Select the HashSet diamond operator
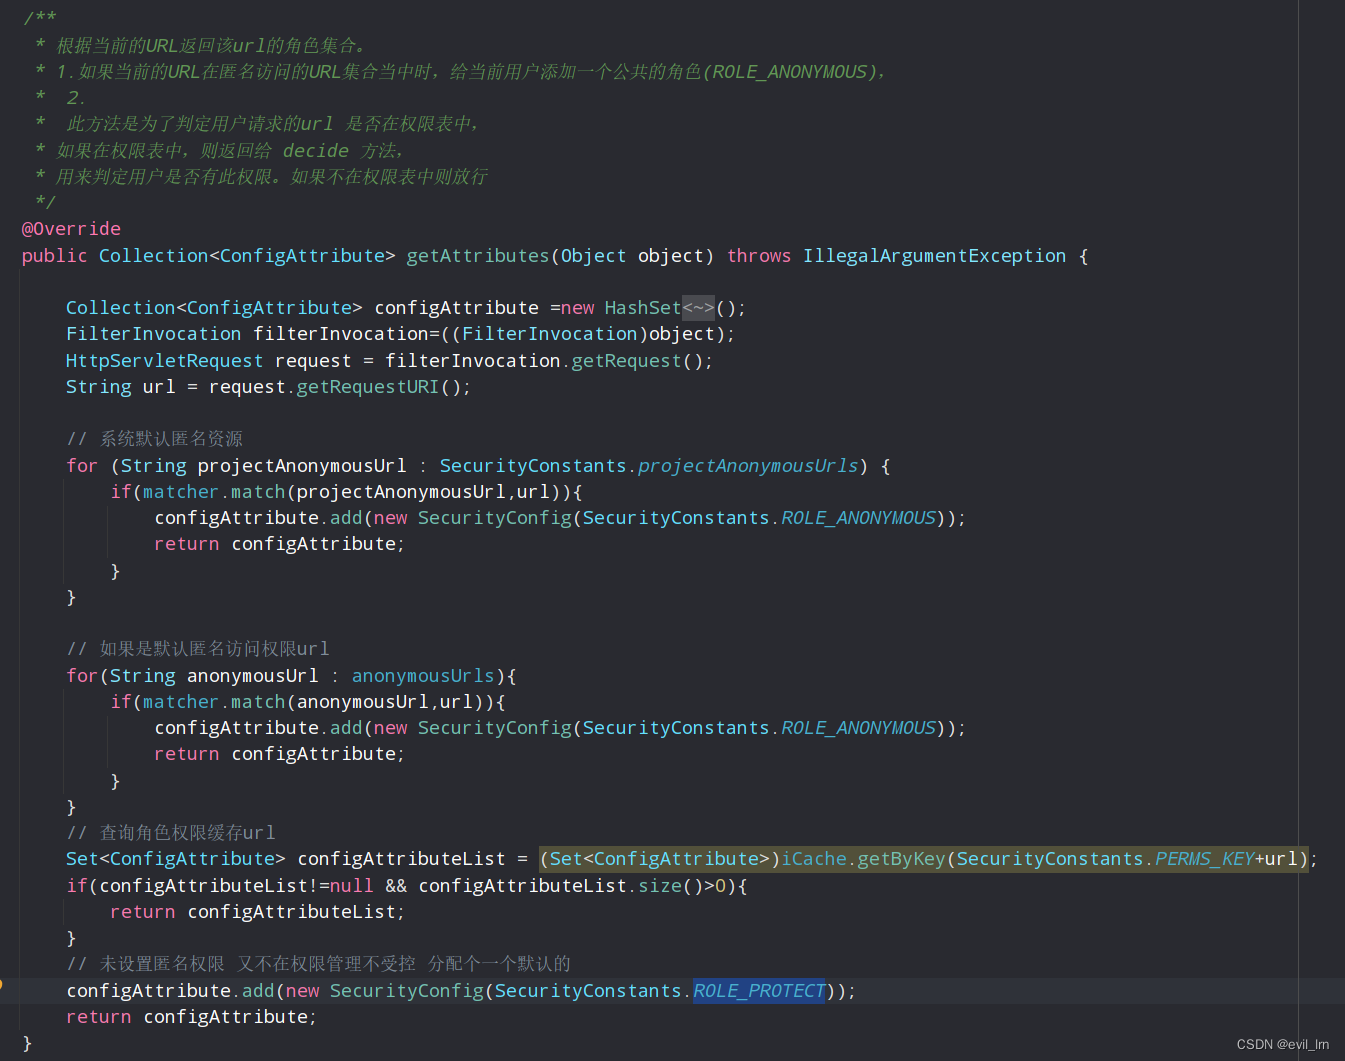 (x=698, y=307)
